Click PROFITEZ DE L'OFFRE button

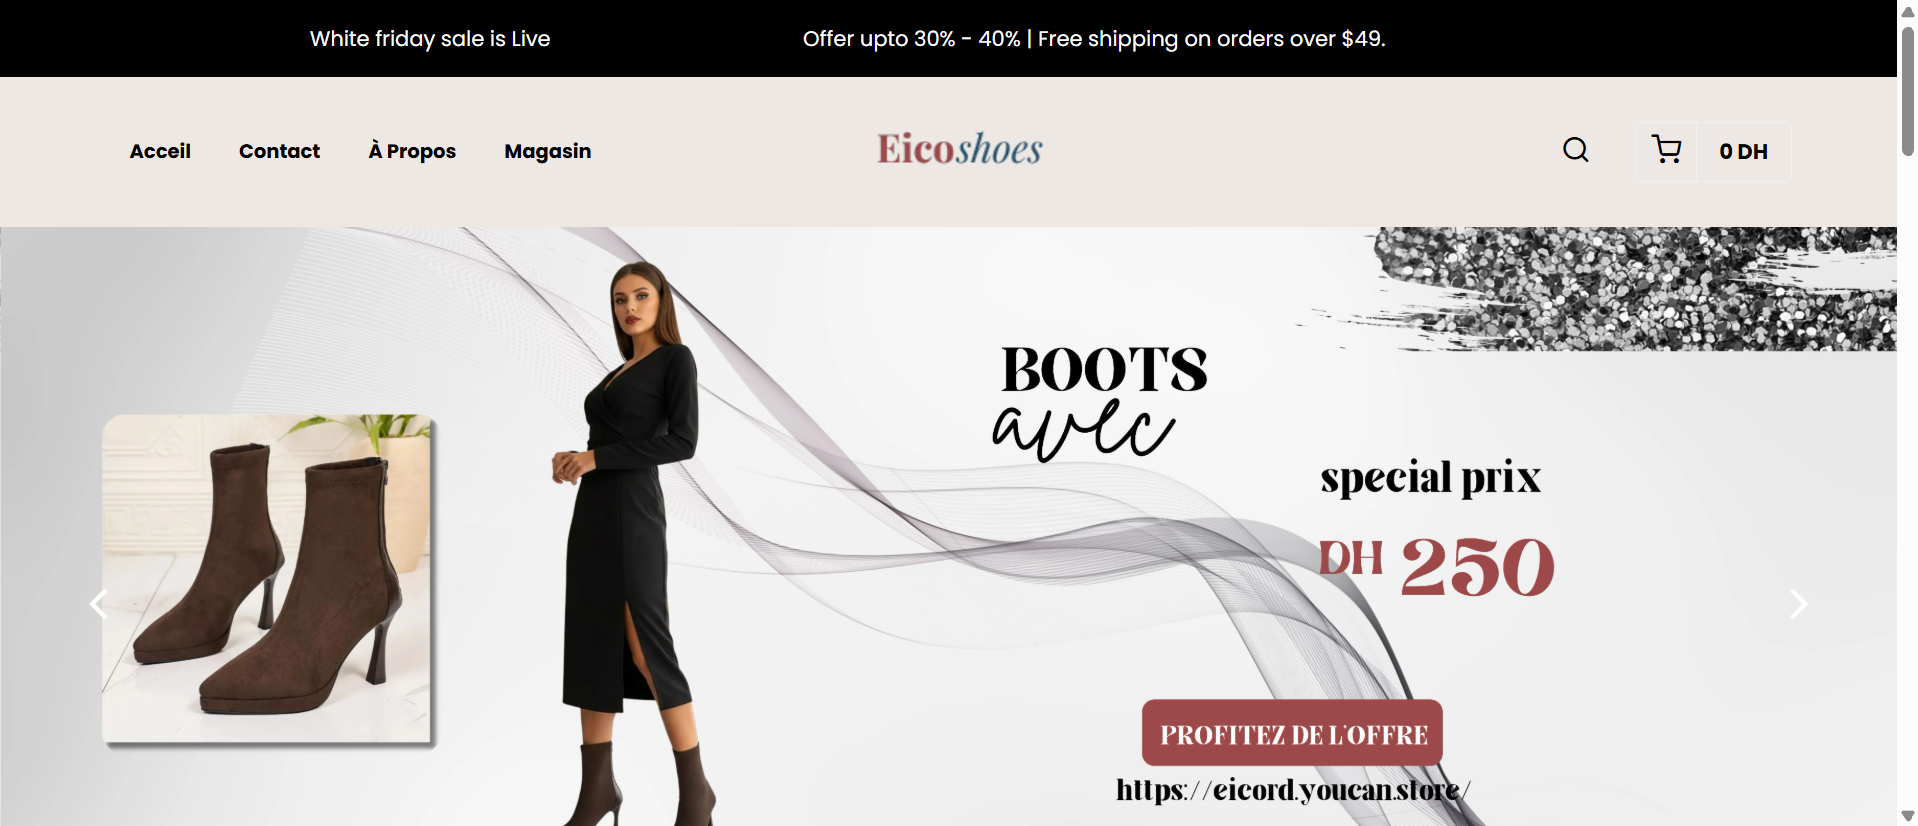pyautogui.click(x=1292, y=733)
